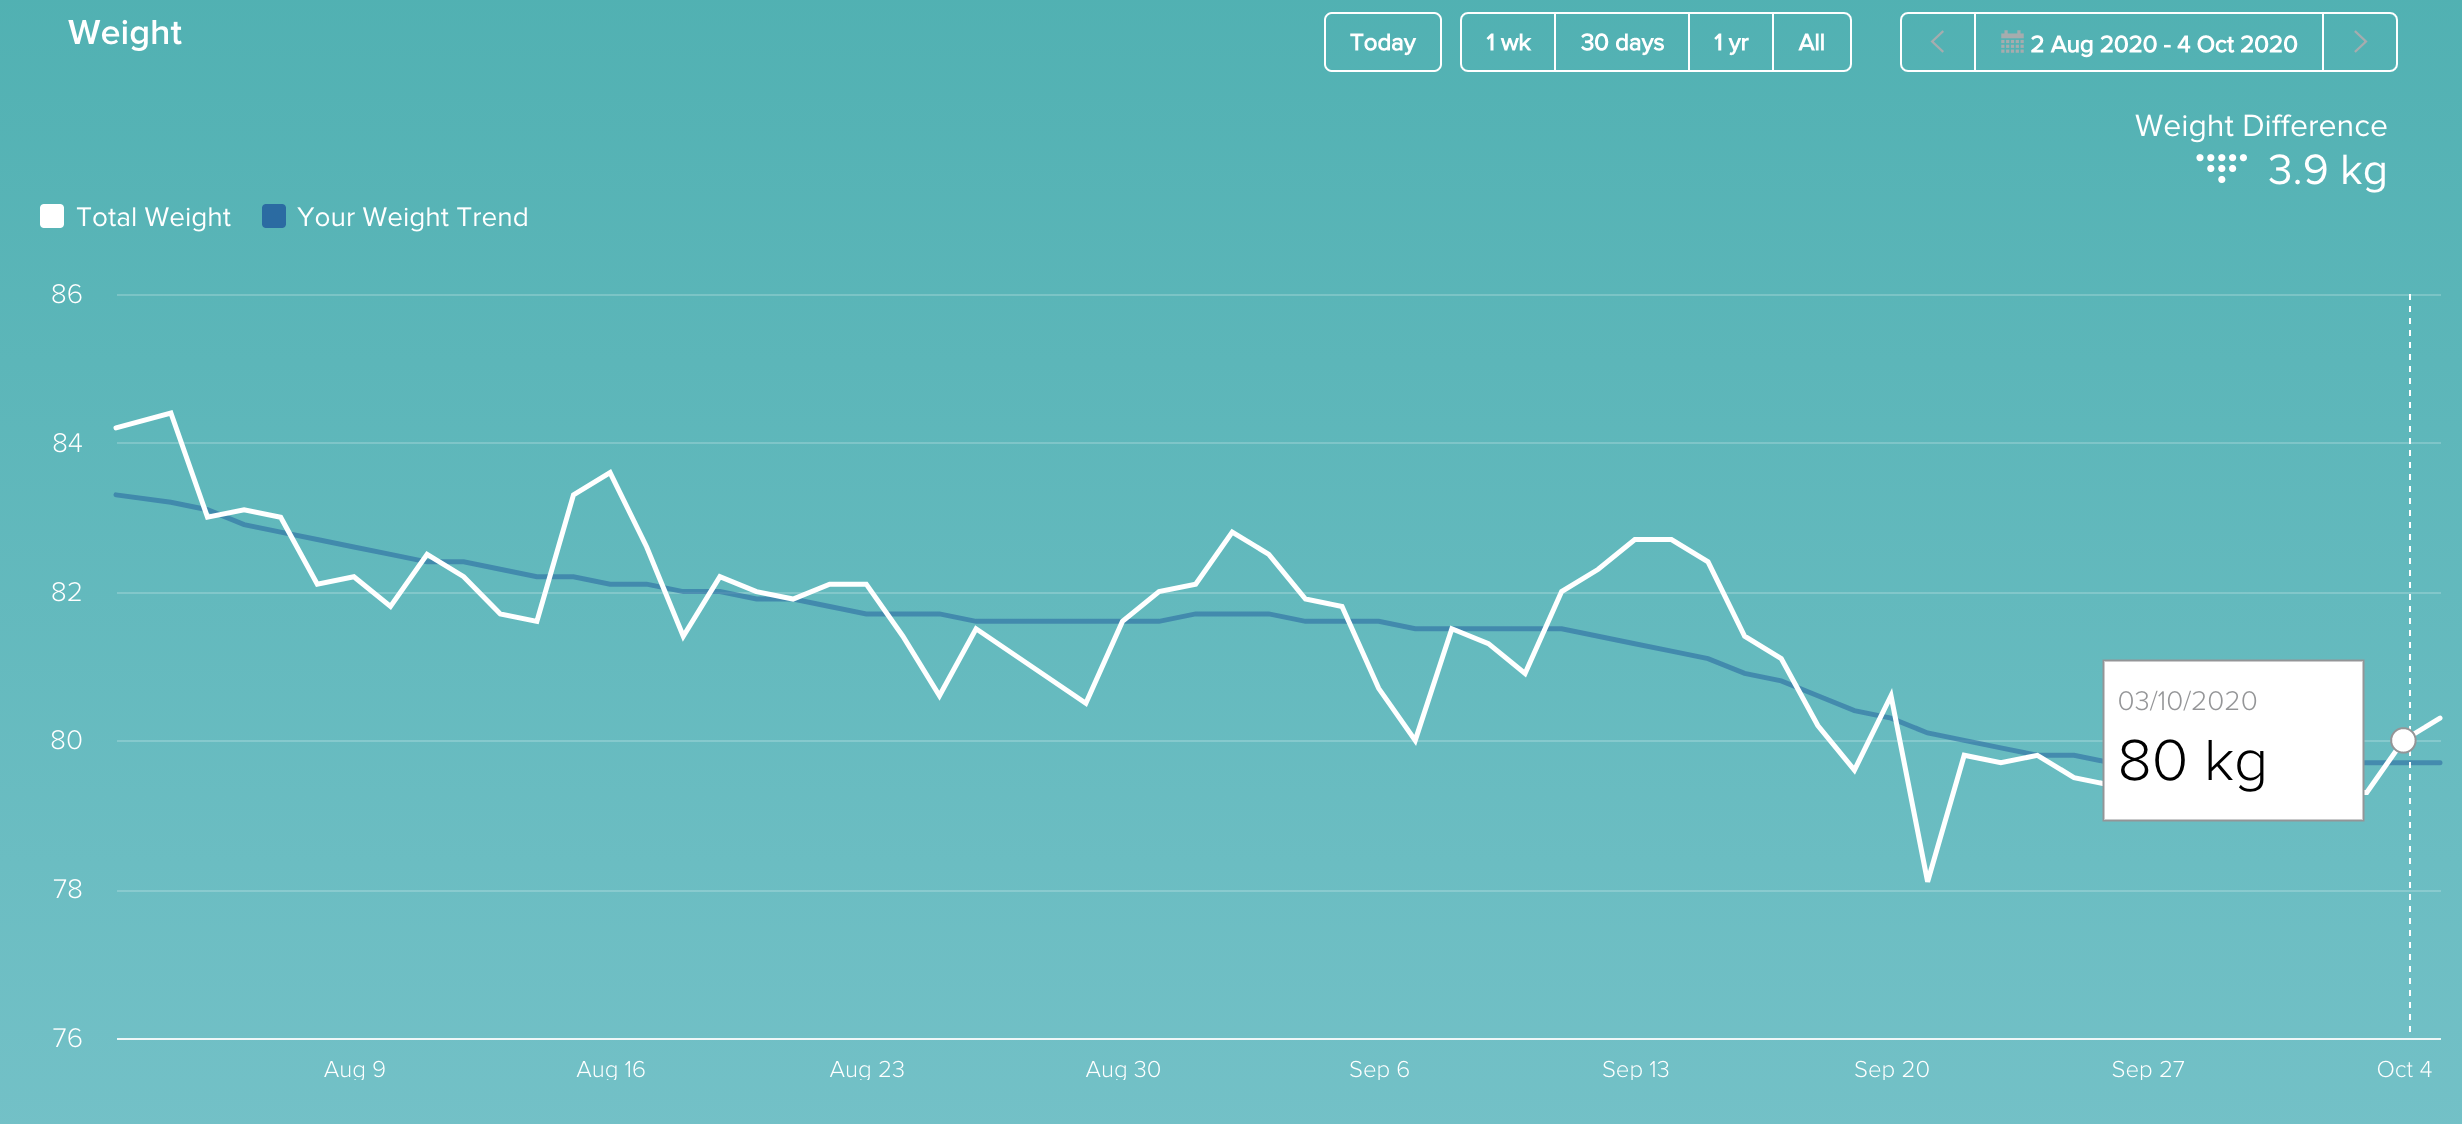Select the Today time filter button

coord(1380,44)
